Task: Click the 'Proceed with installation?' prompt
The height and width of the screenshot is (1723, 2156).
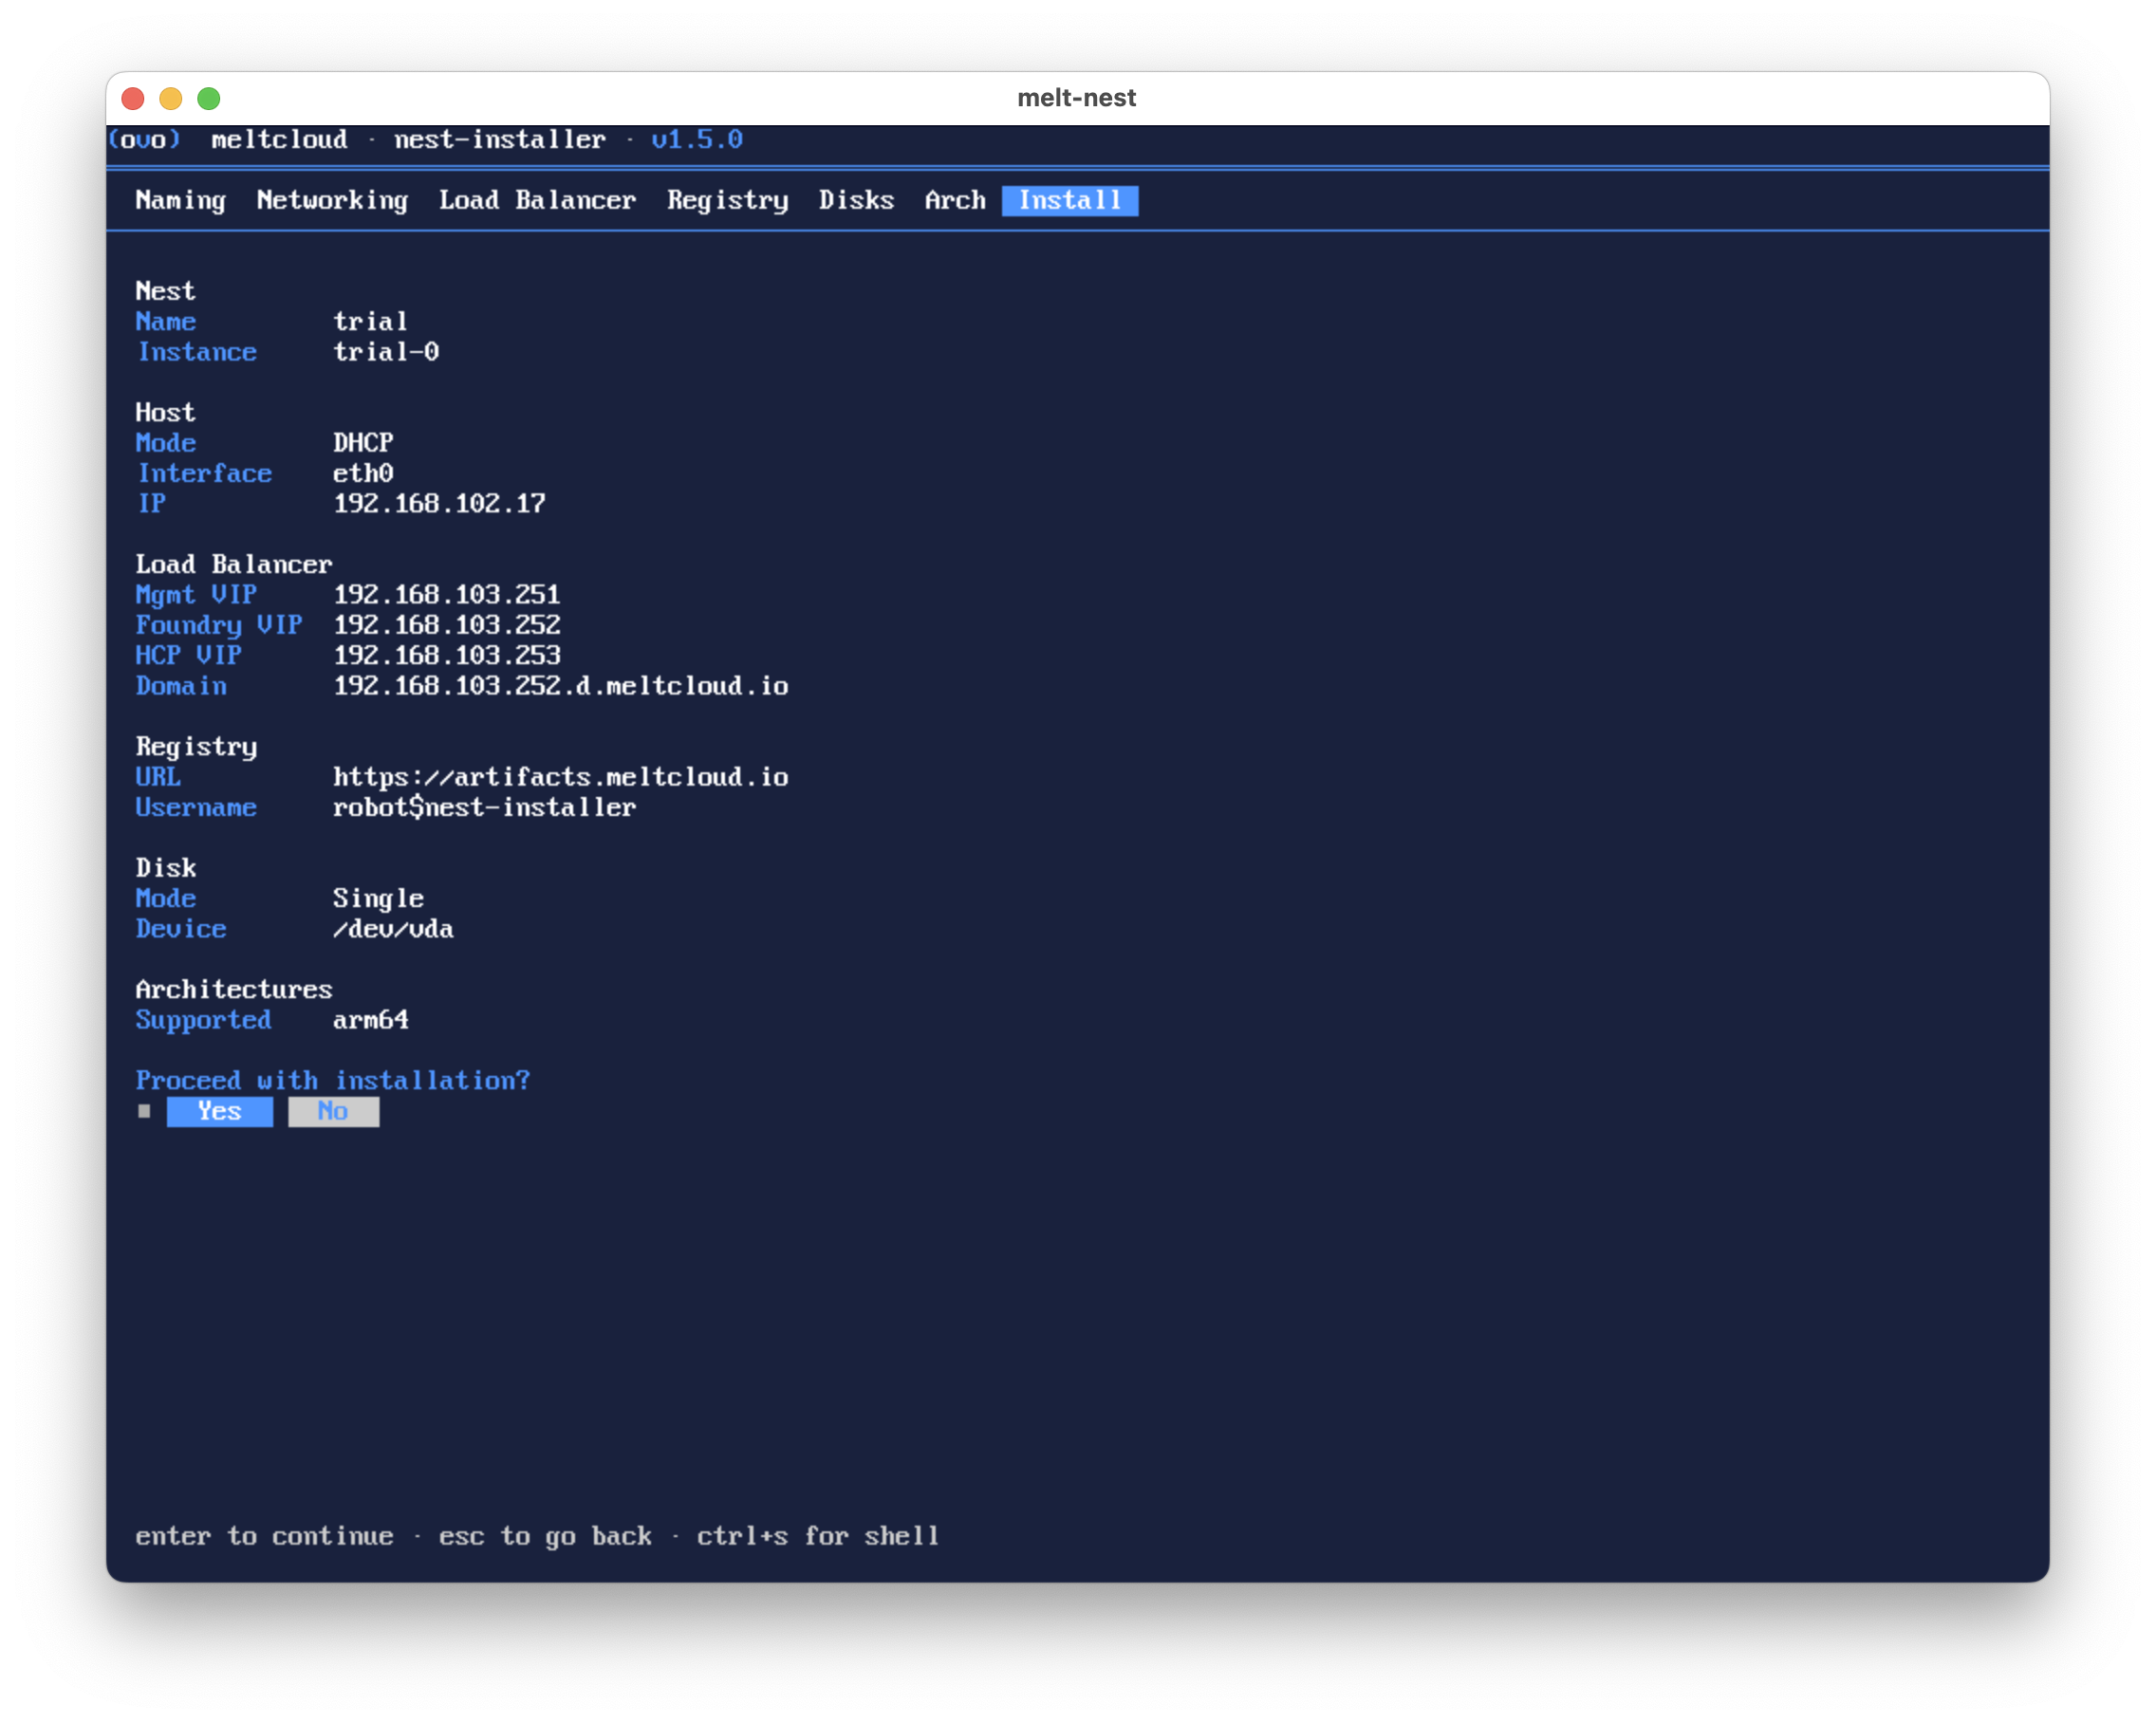Action: tap(333, 1081)
